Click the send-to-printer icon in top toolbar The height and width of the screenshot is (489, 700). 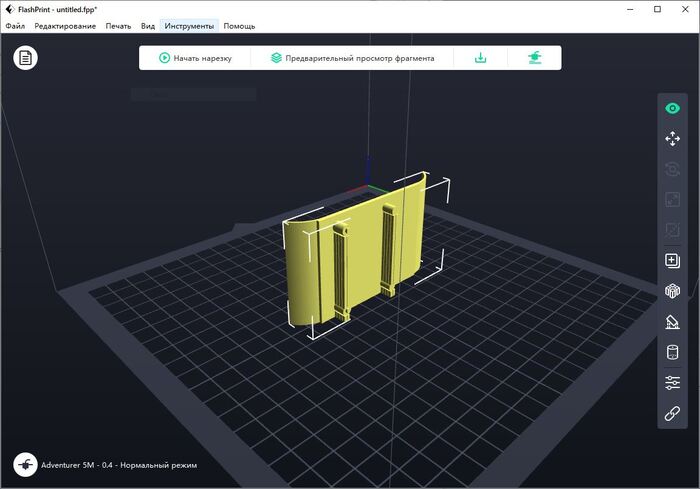pos(535,58)
